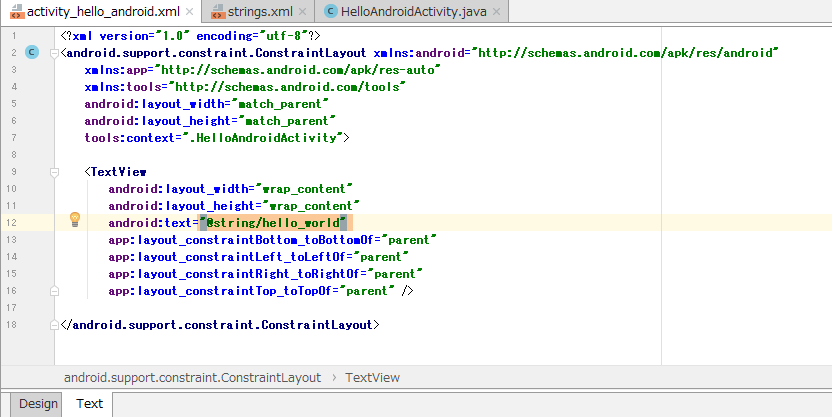Click the strings.xml tab file icon

tap(218, 12)
